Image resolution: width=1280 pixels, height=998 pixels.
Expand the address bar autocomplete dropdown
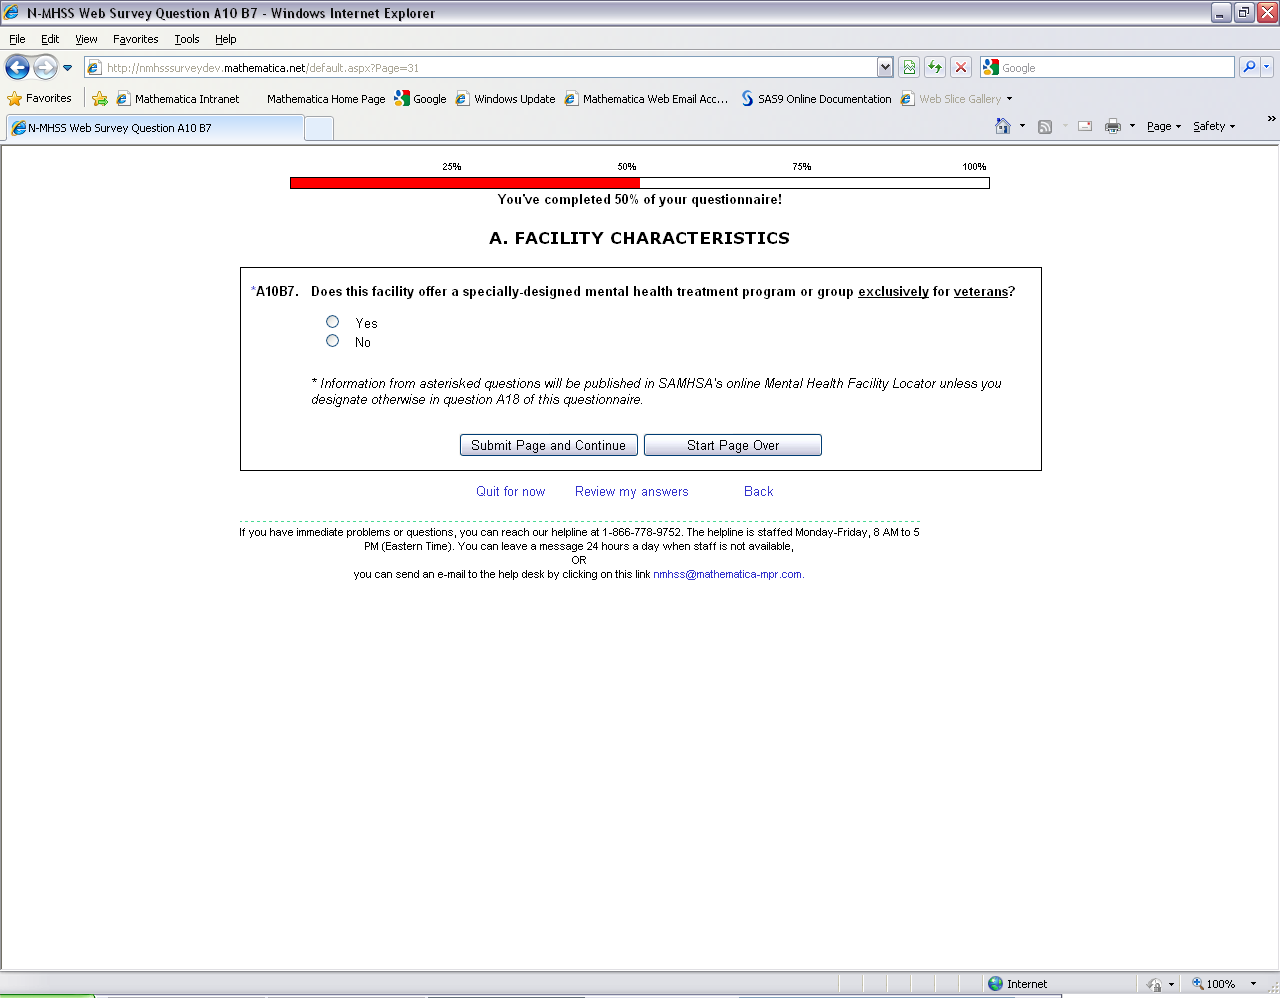pyautogui.click(x=885, y=67)
